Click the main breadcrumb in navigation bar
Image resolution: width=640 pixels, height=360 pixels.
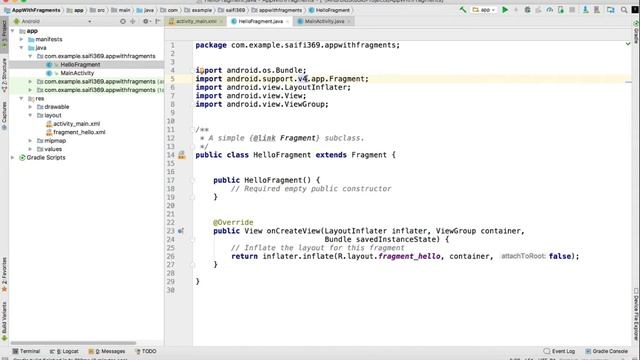coord(121,10)
